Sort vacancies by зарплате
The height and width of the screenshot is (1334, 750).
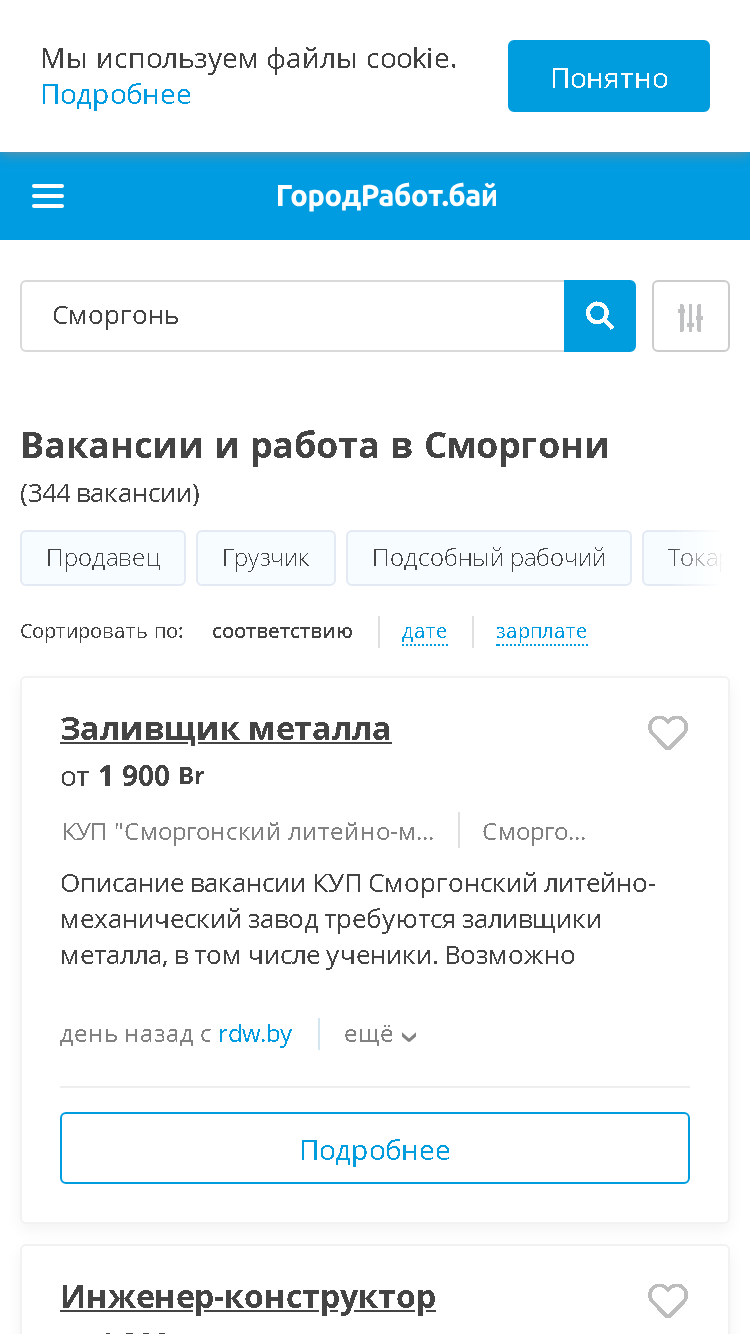pos(541,632)
